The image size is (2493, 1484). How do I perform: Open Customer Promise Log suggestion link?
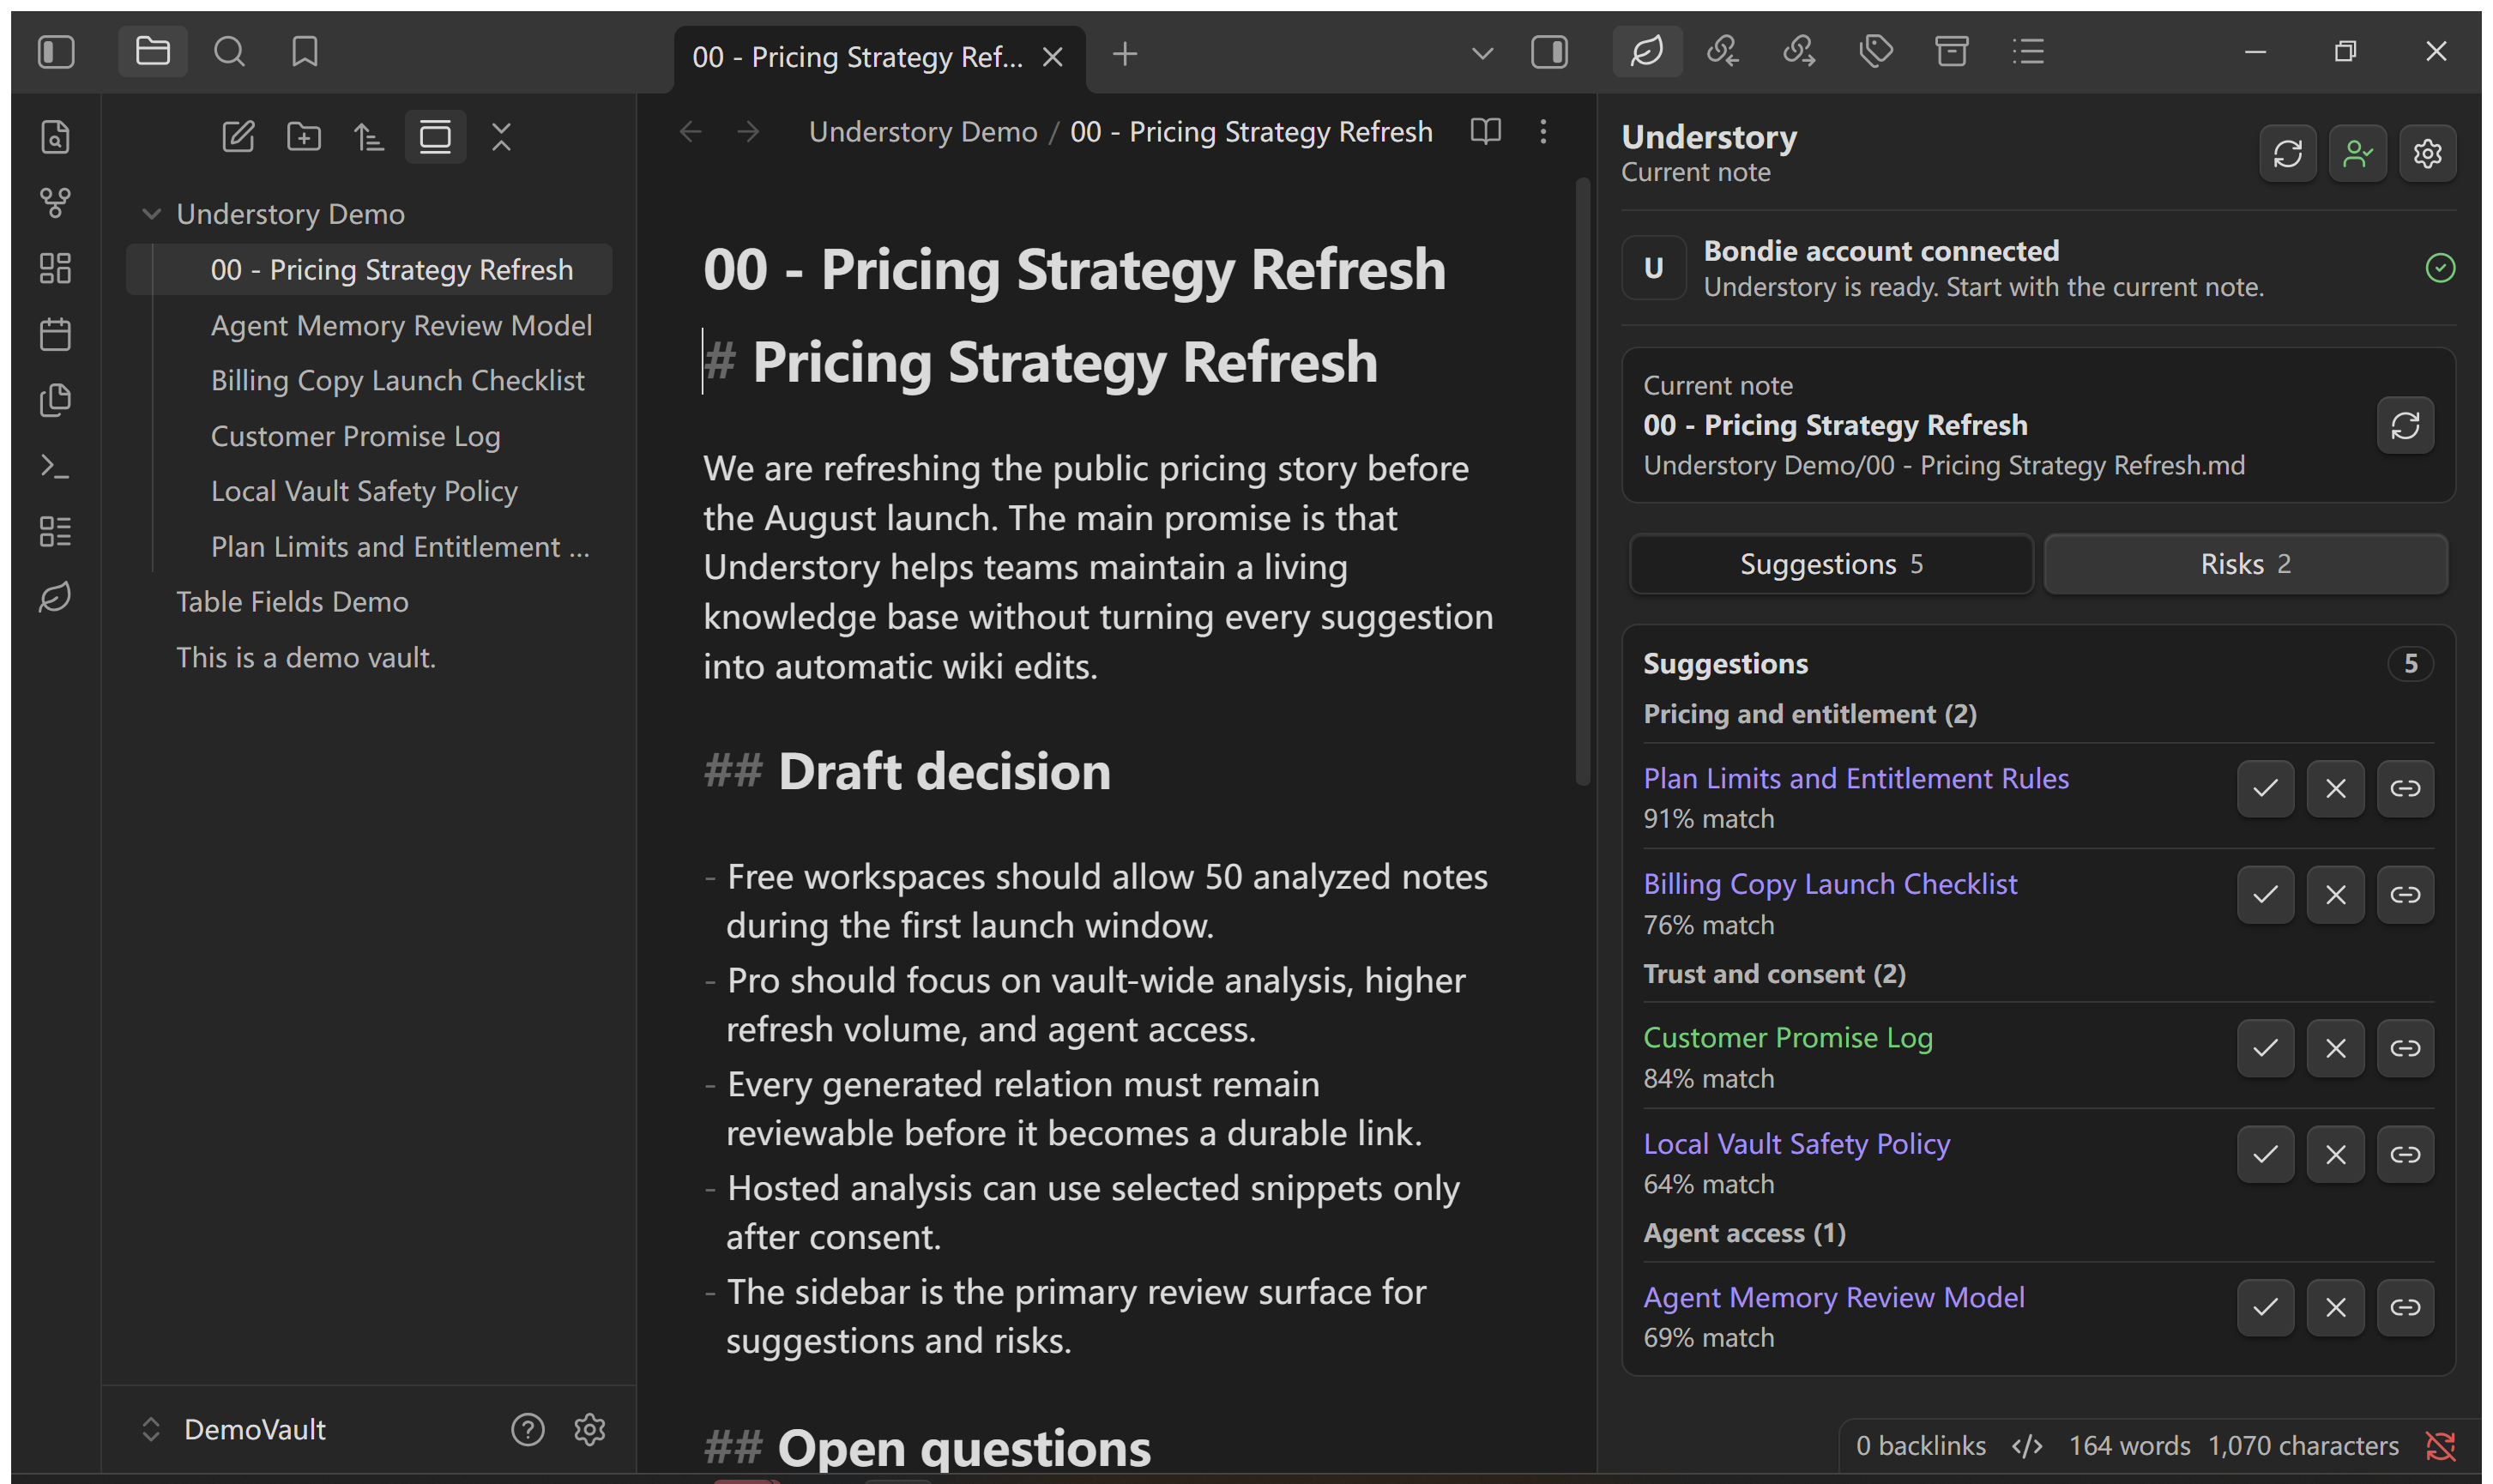coord(1788,1037)
